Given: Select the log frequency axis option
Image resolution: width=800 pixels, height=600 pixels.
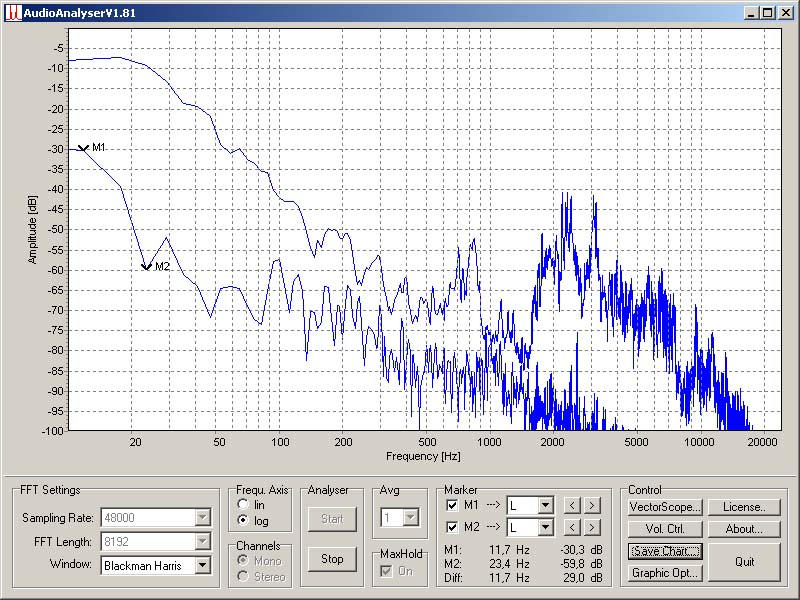Looking at the screenshot, I should (x=243, y=520).
